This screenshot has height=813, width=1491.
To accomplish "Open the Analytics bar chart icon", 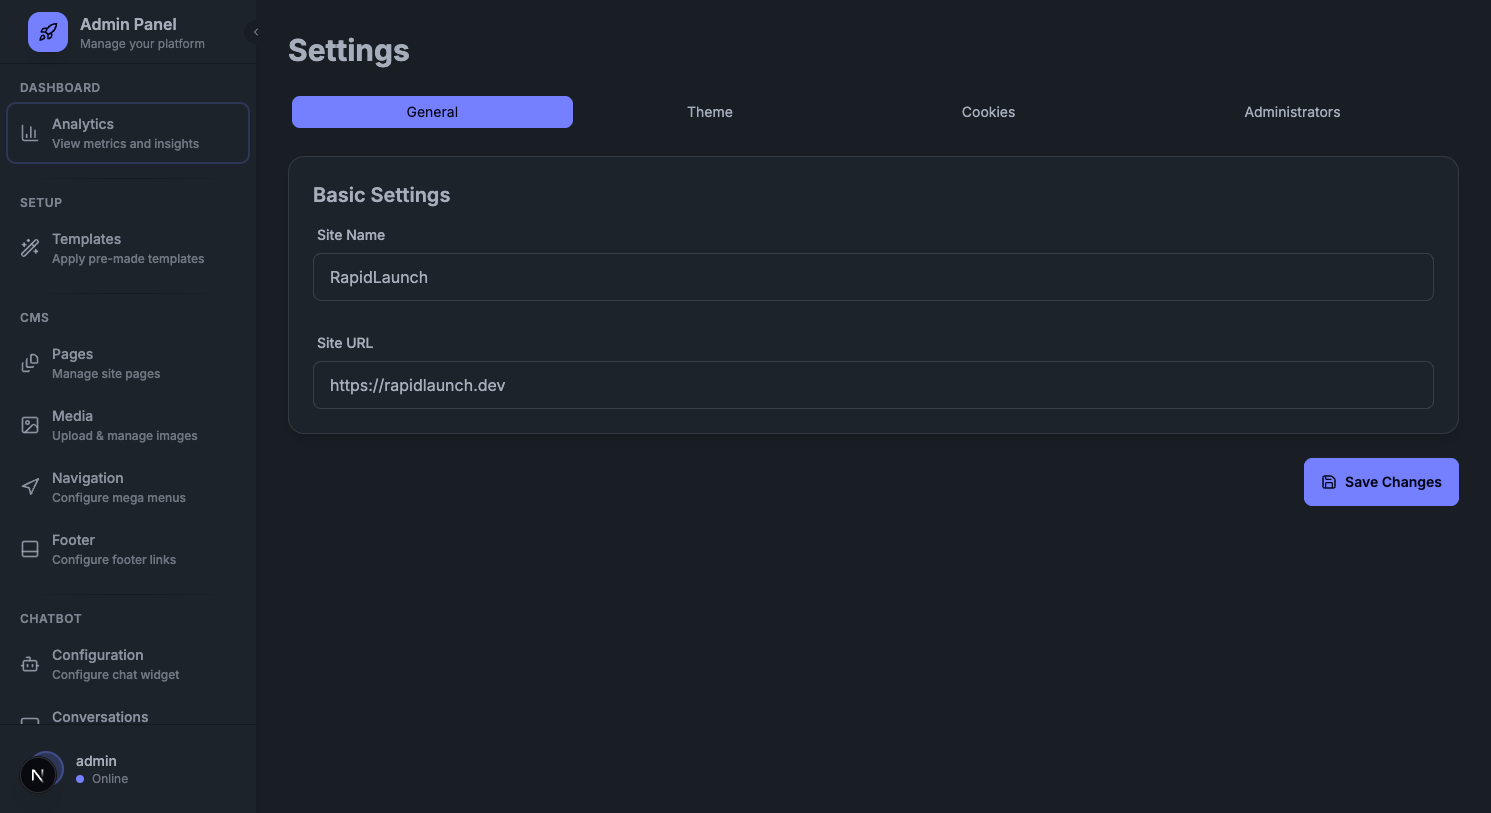I will coord(30,133).
